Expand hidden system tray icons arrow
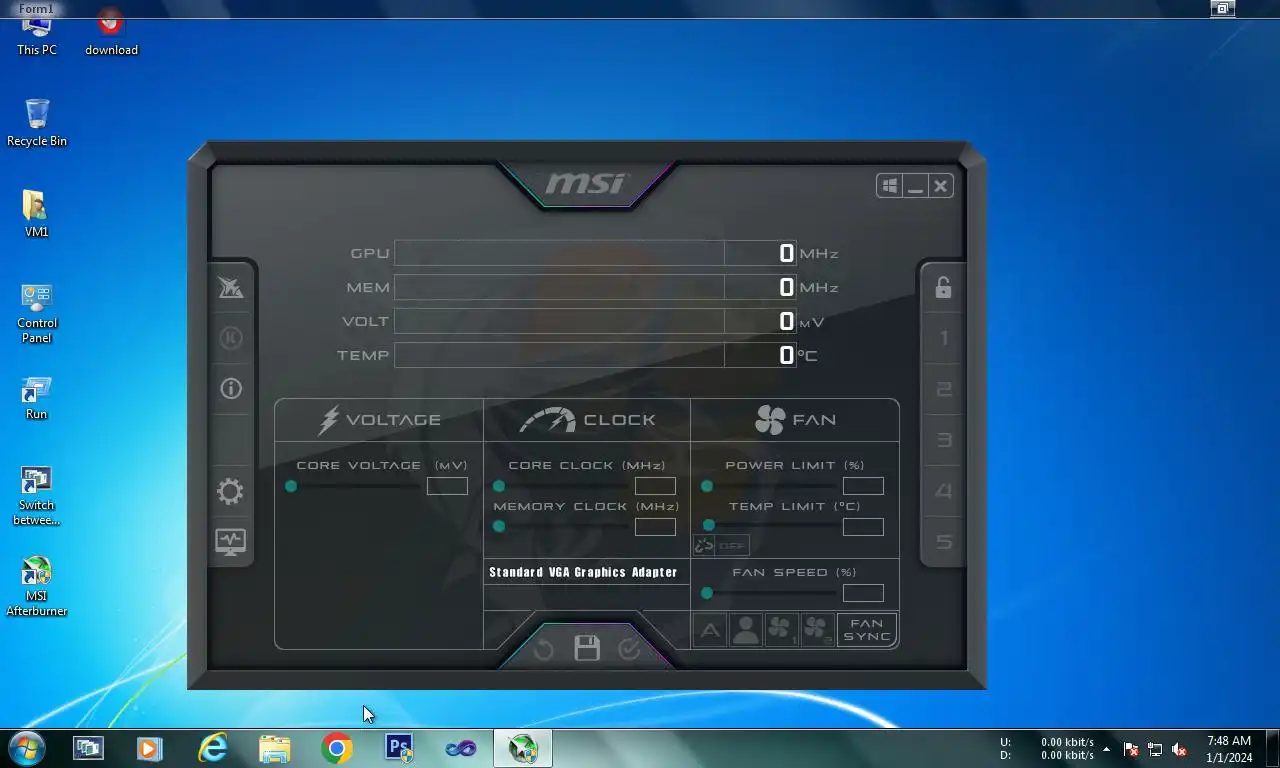Screen dimensions: 1280x768 [x=1106, y=749]
